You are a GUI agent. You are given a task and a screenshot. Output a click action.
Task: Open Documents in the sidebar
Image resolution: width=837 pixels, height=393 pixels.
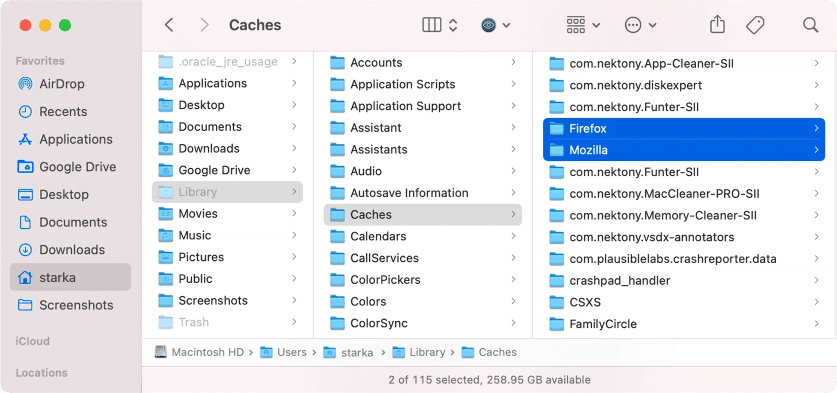(x=70, y=222)
